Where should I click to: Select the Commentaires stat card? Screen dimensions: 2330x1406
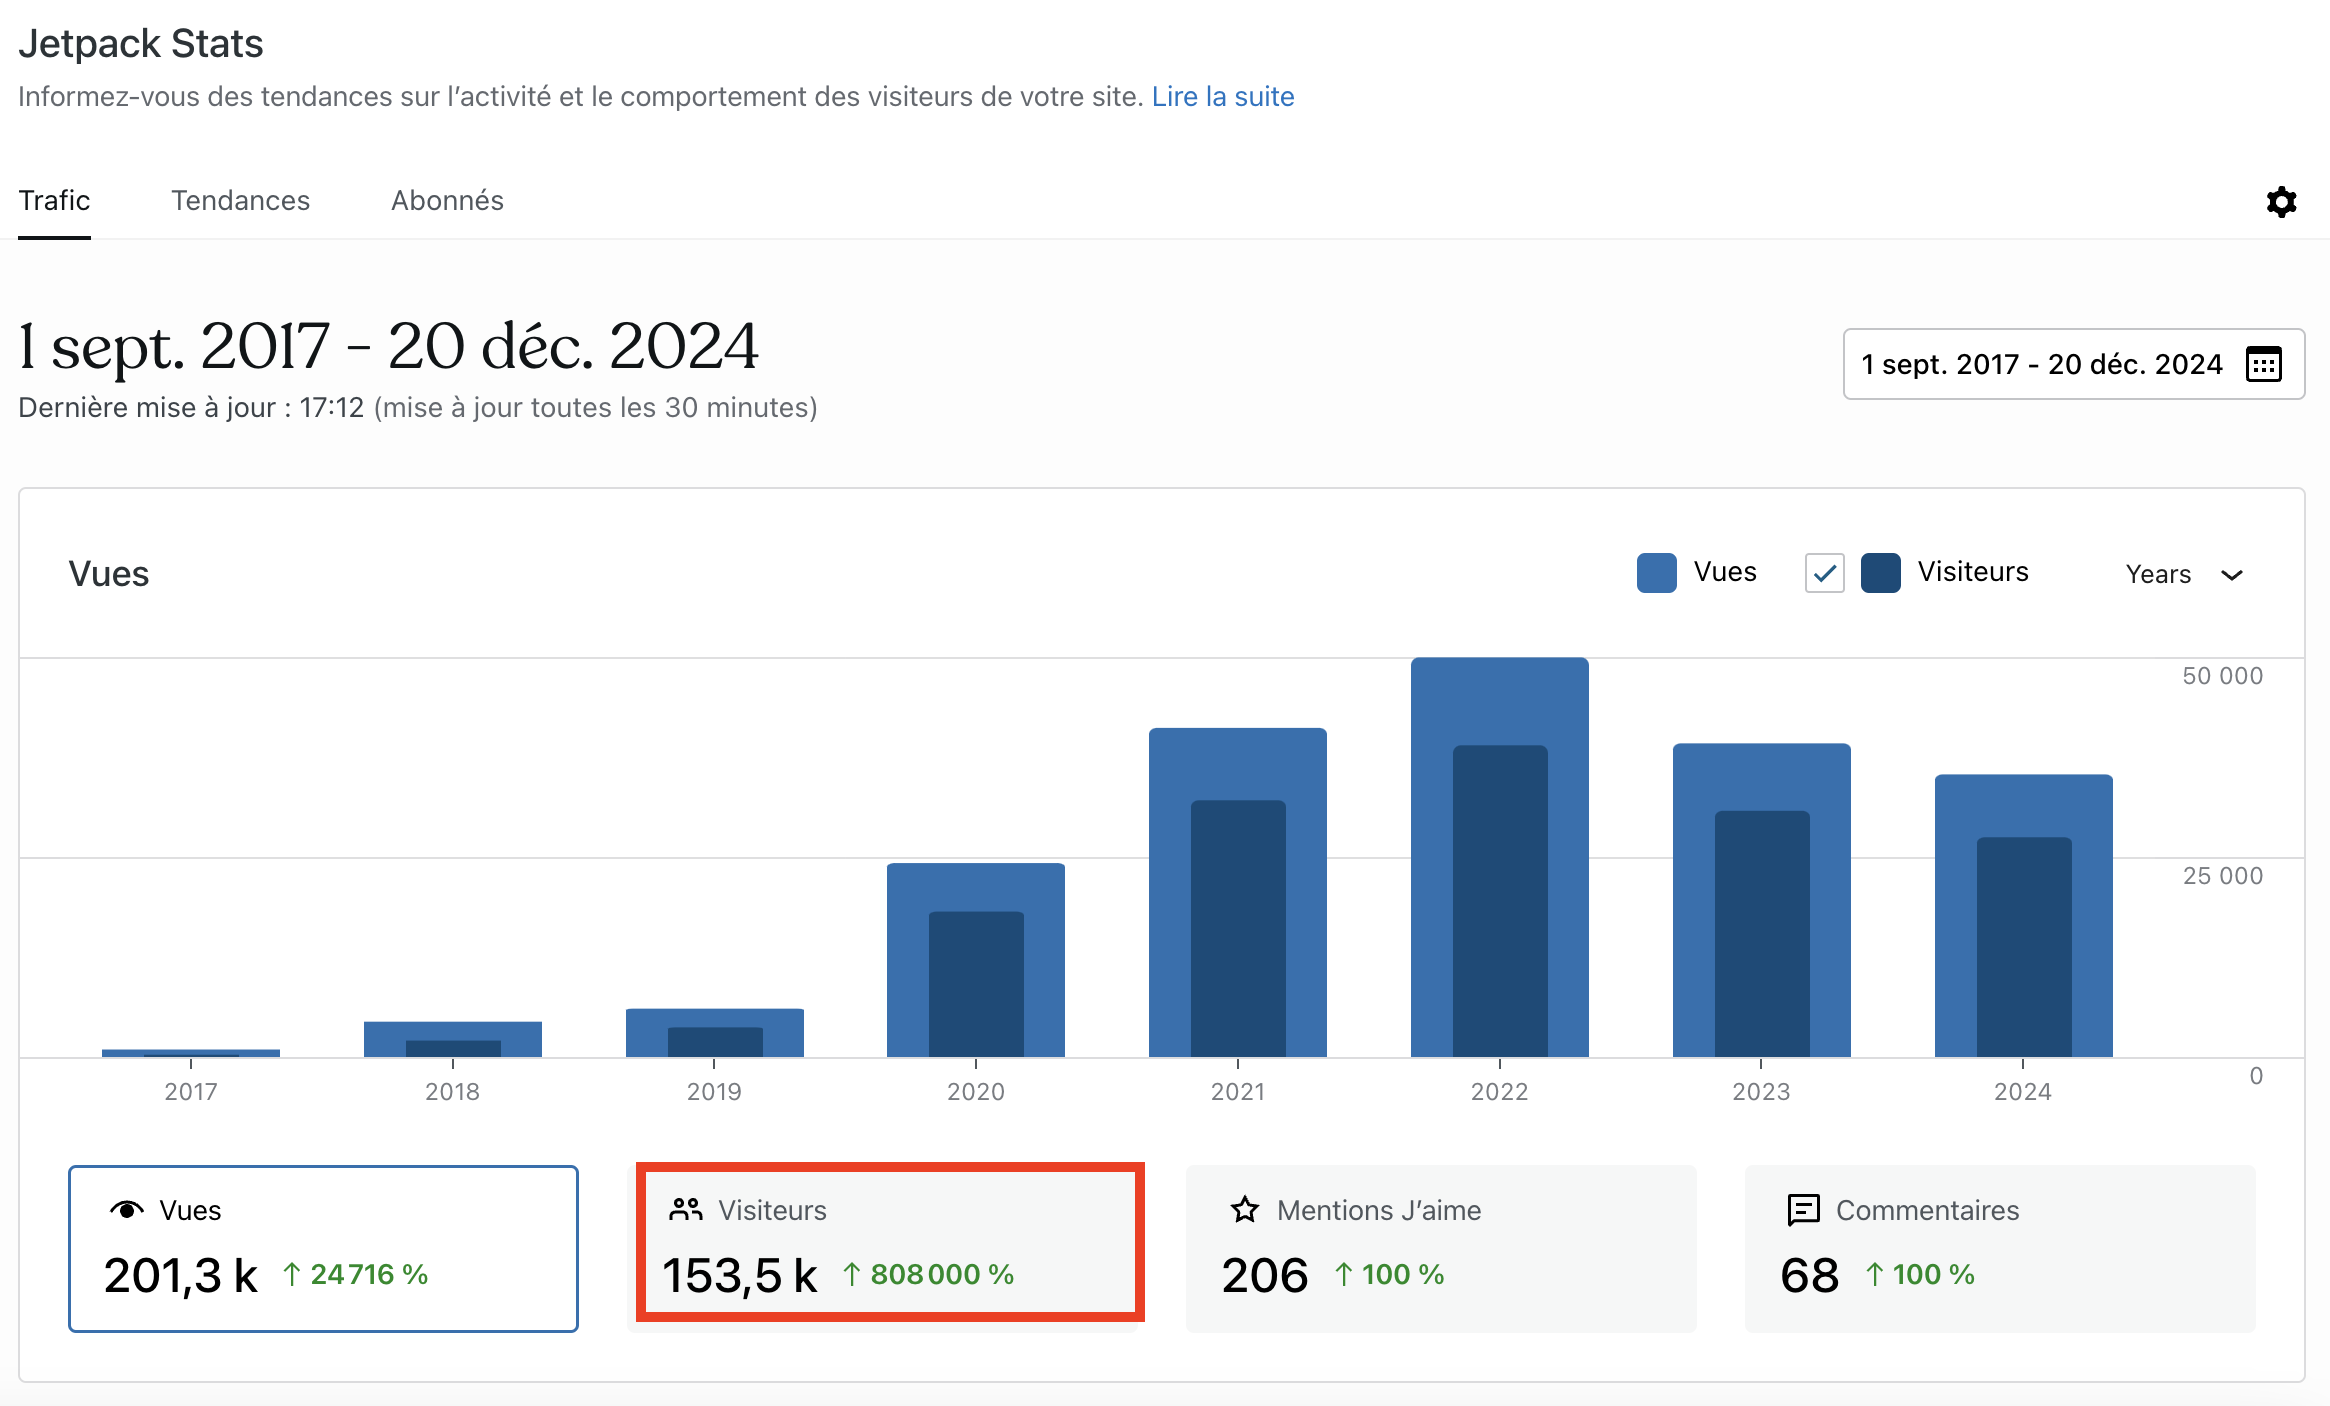click(2000, 1248)
